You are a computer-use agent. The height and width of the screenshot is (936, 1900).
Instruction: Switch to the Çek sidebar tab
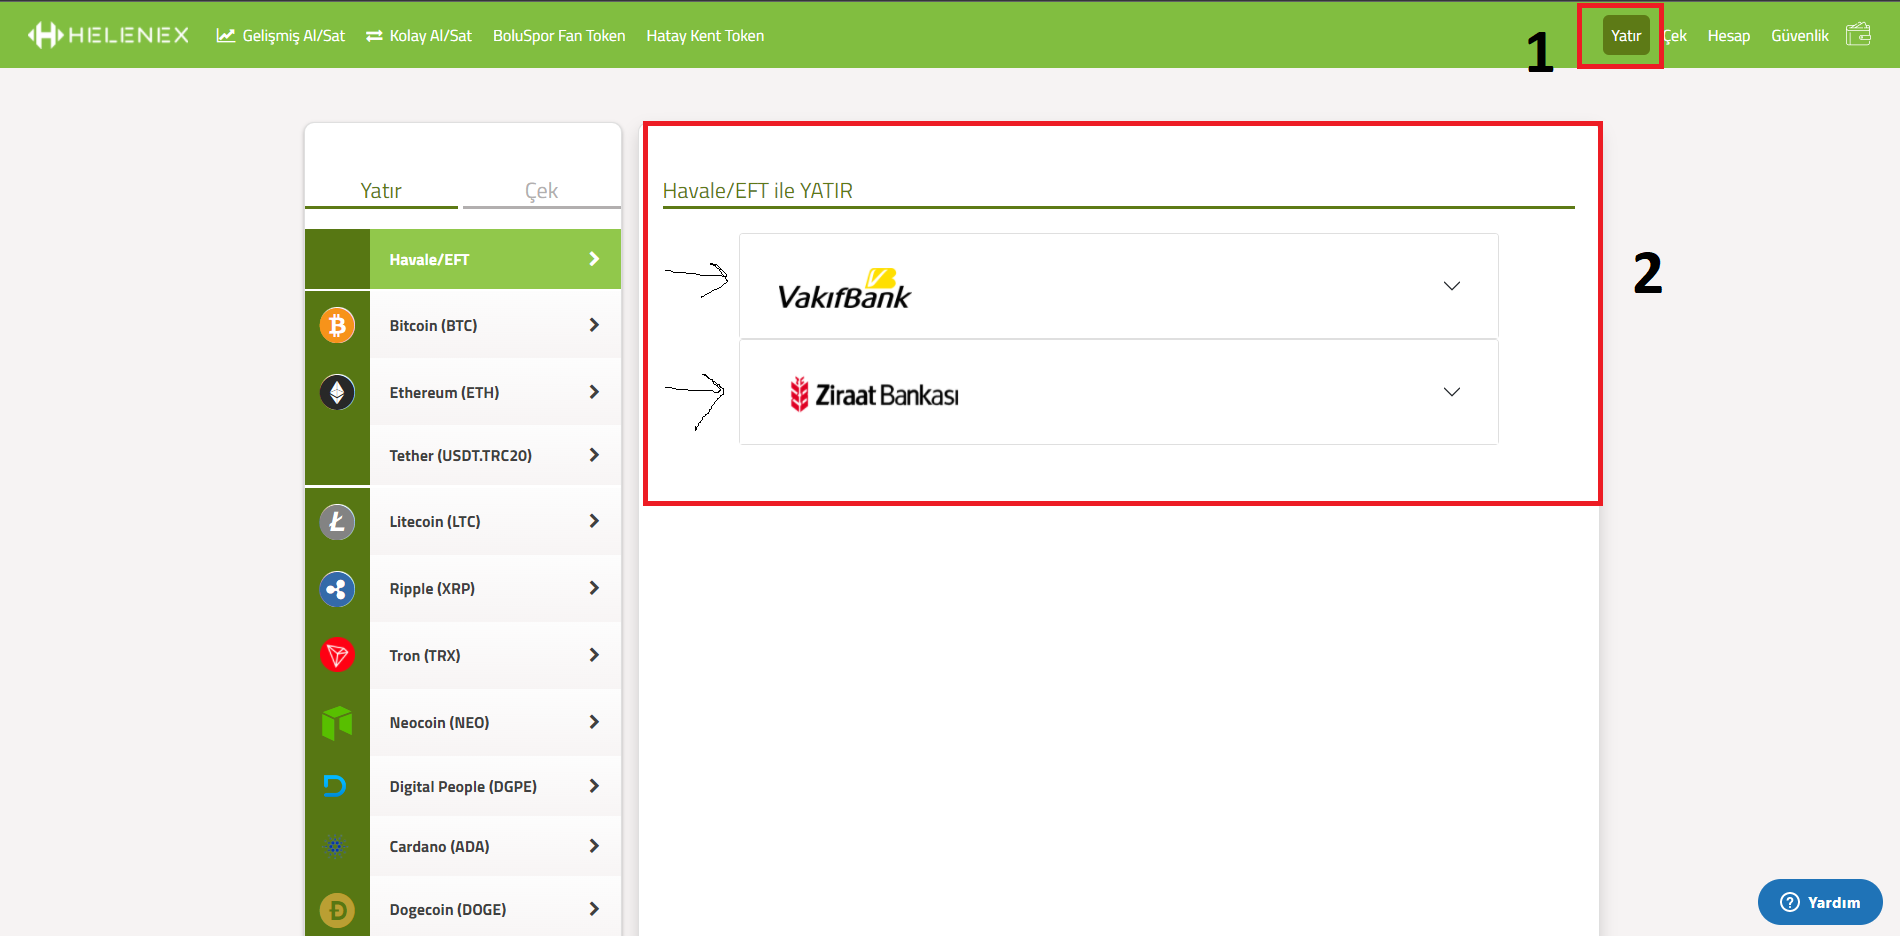click(x=541, y=190)
